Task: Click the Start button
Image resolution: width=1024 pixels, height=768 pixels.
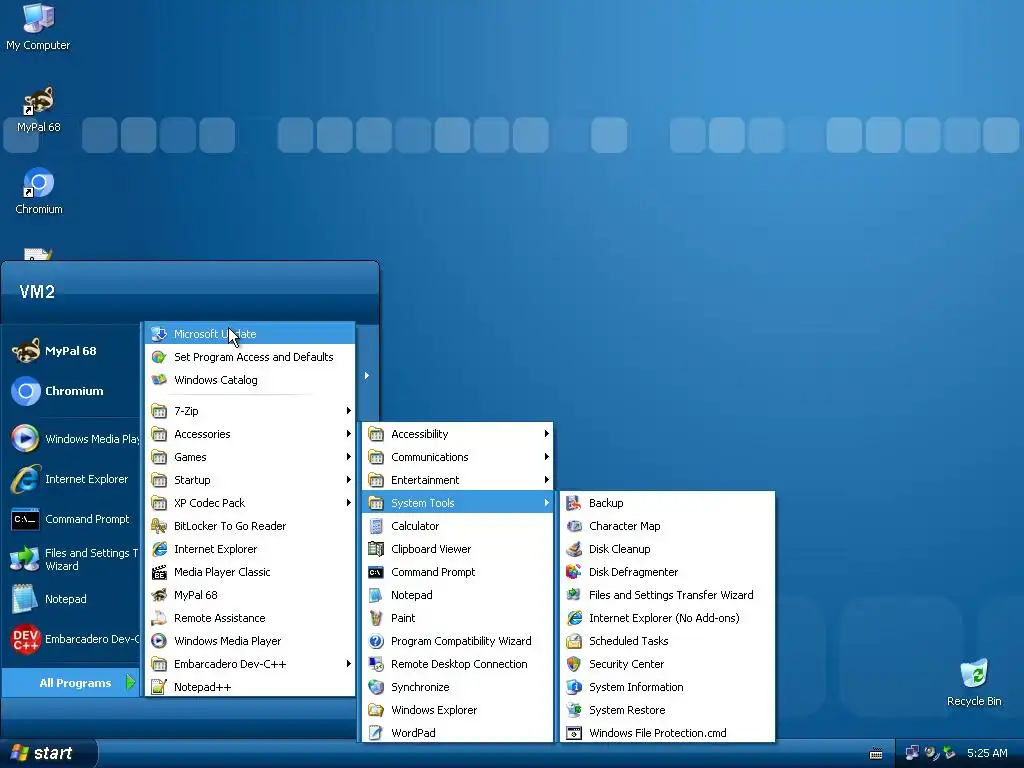Action: click(48, 753)
